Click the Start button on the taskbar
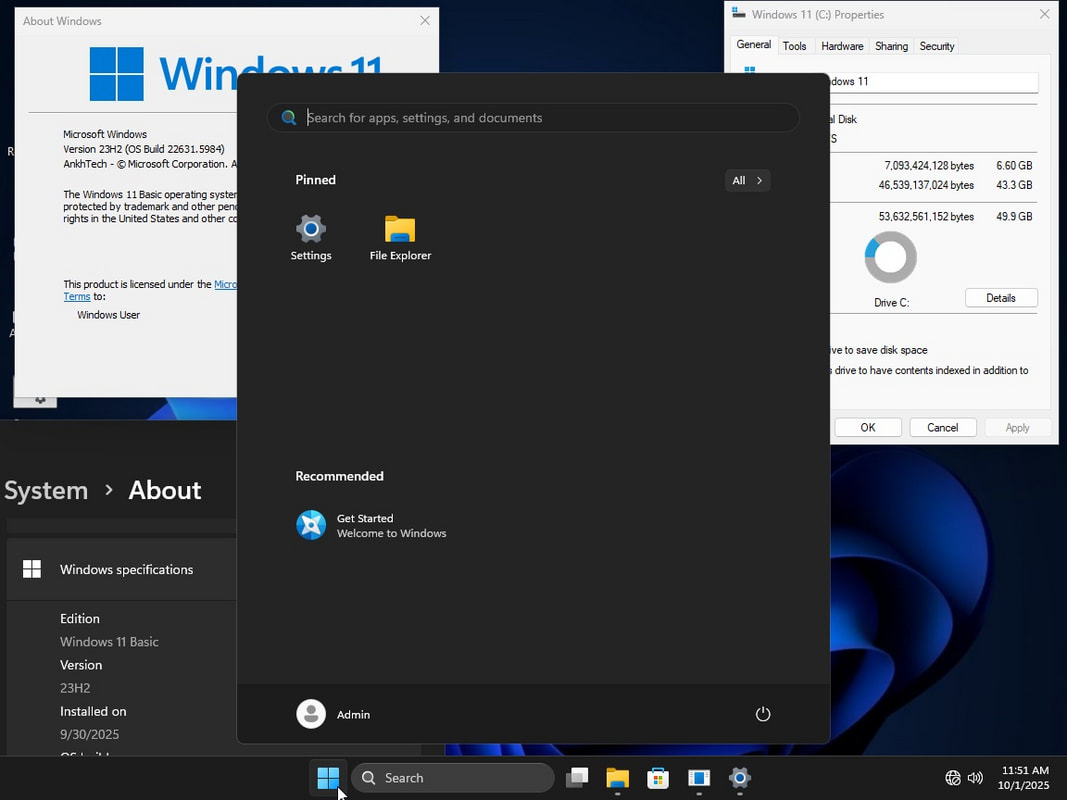The image size is (1067, 800). click(x=328, y=778)
